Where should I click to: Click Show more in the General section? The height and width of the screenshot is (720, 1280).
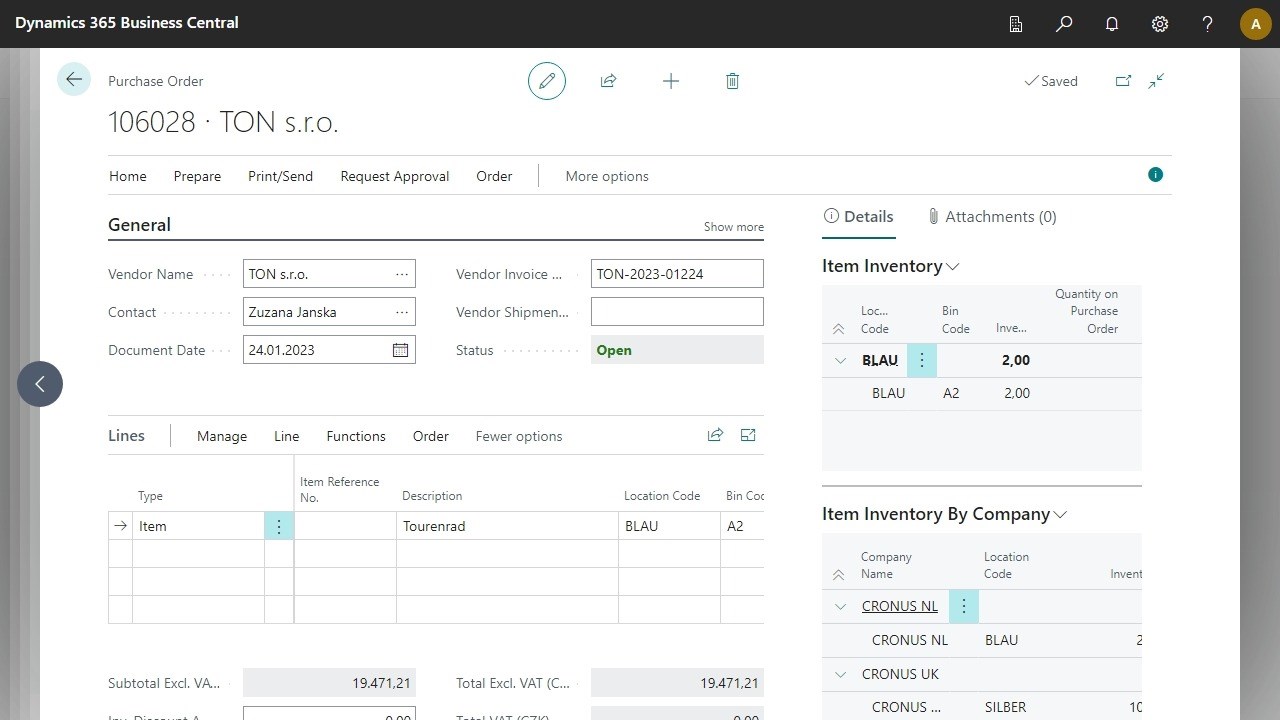(x=733, y=227)
